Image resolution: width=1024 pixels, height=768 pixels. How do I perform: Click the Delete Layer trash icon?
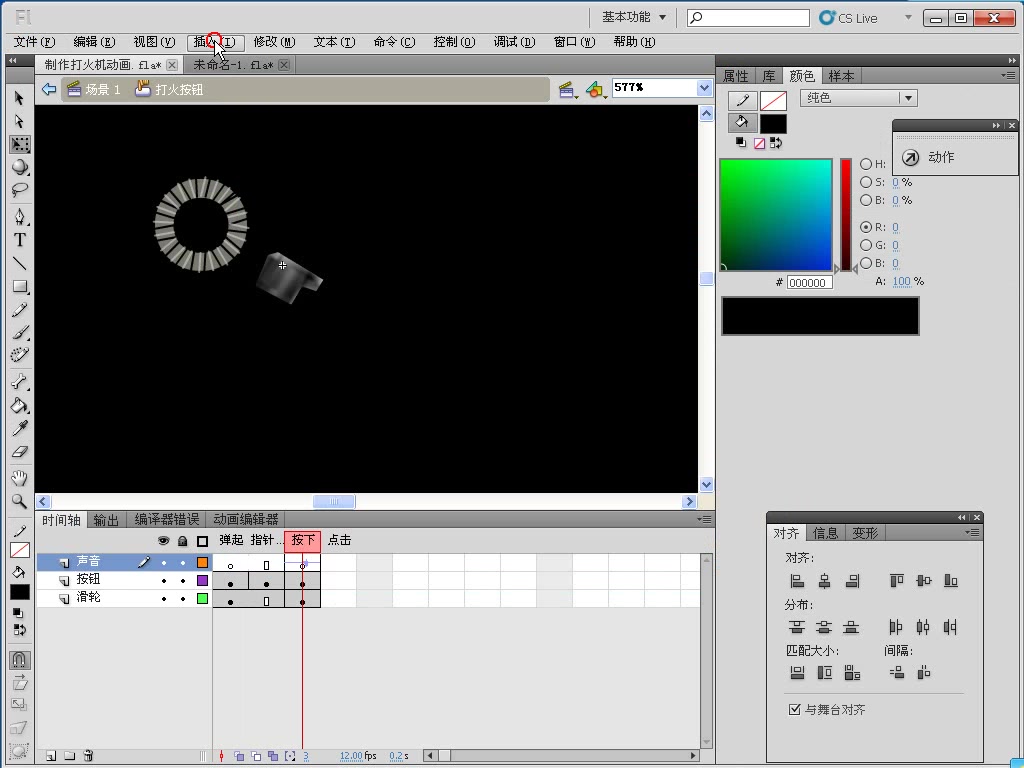coord(88,757)
